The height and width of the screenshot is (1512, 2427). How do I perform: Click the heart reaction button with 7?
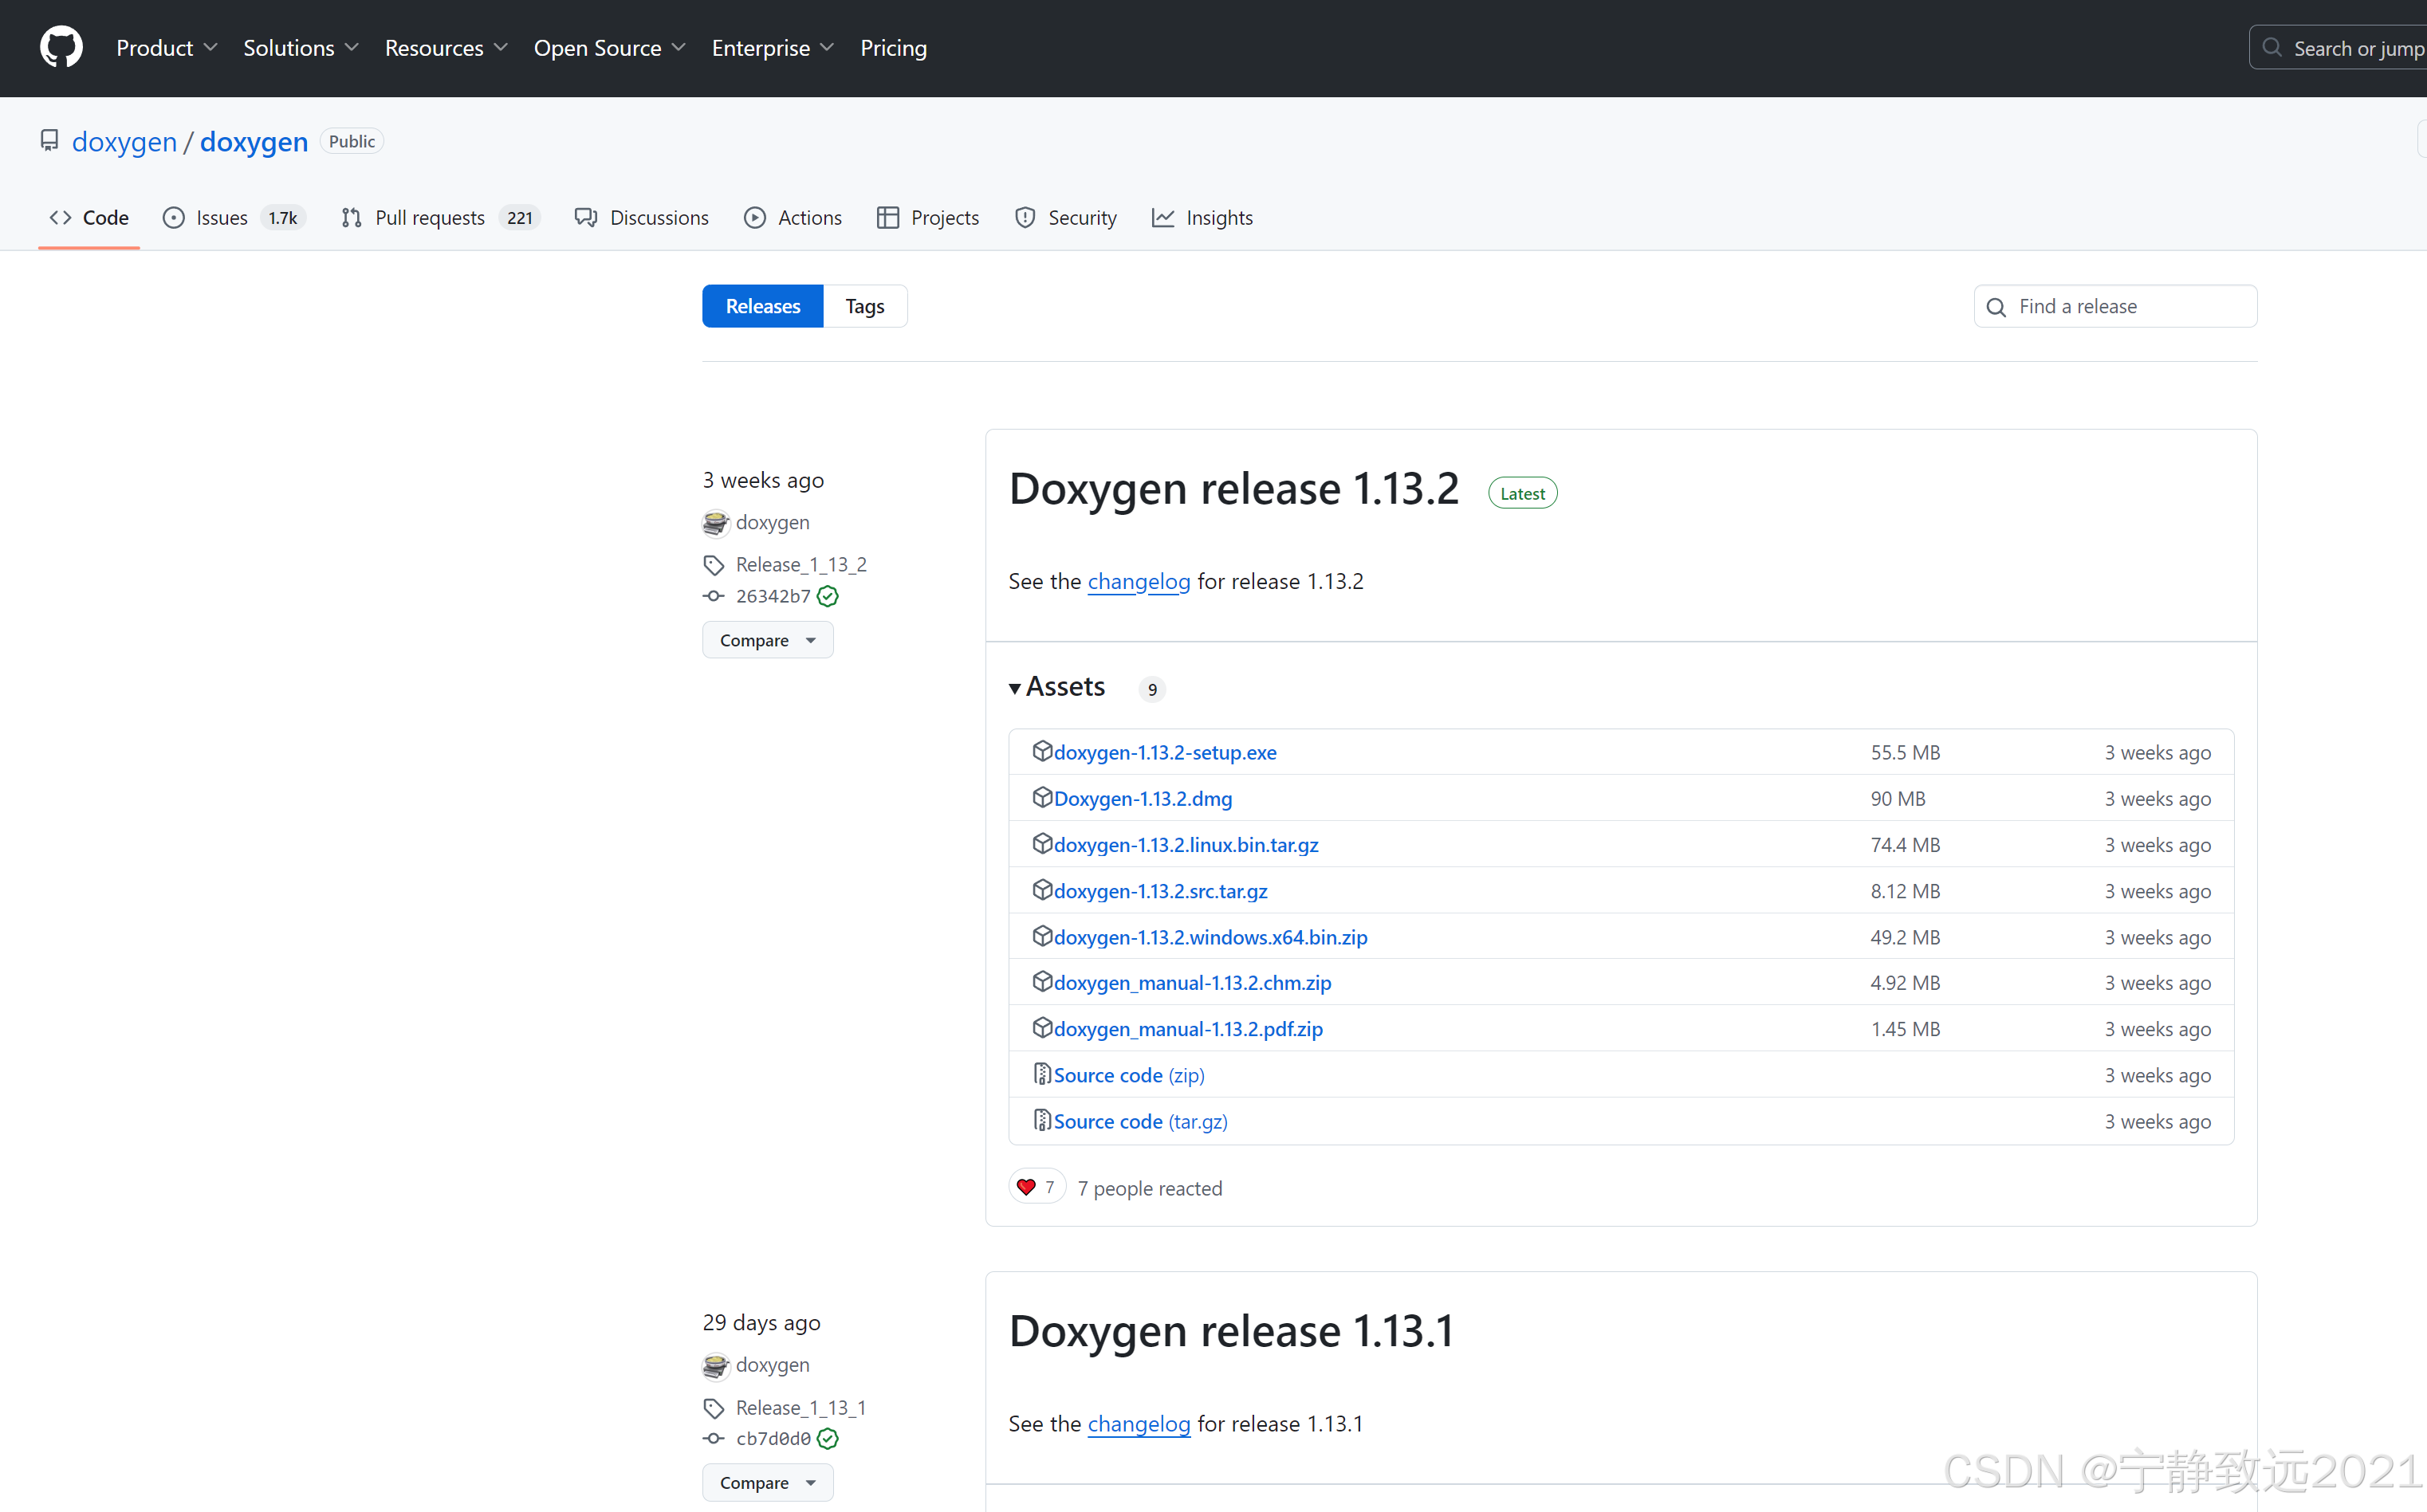1037,1187
